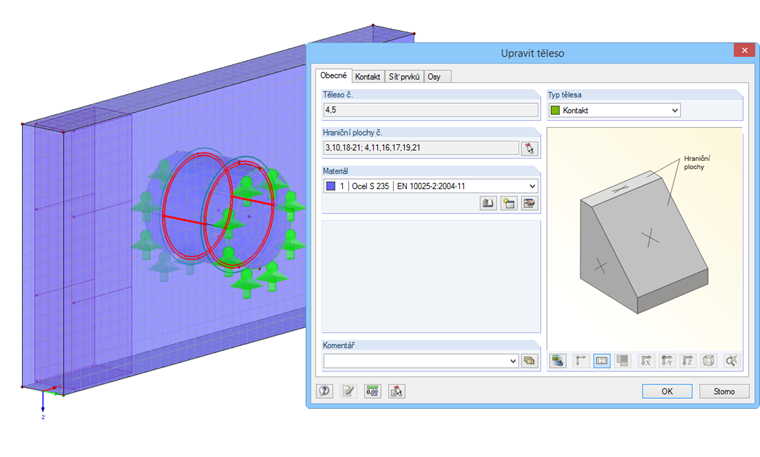The image size is (760, 457).
Task: Open the Obecné tab
Action: point(333,76)
